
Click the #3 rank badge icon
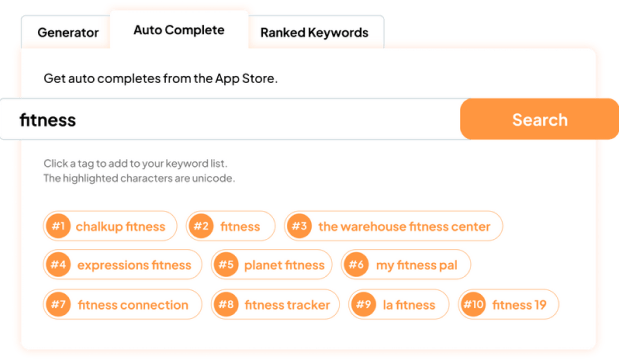(299, 226)
